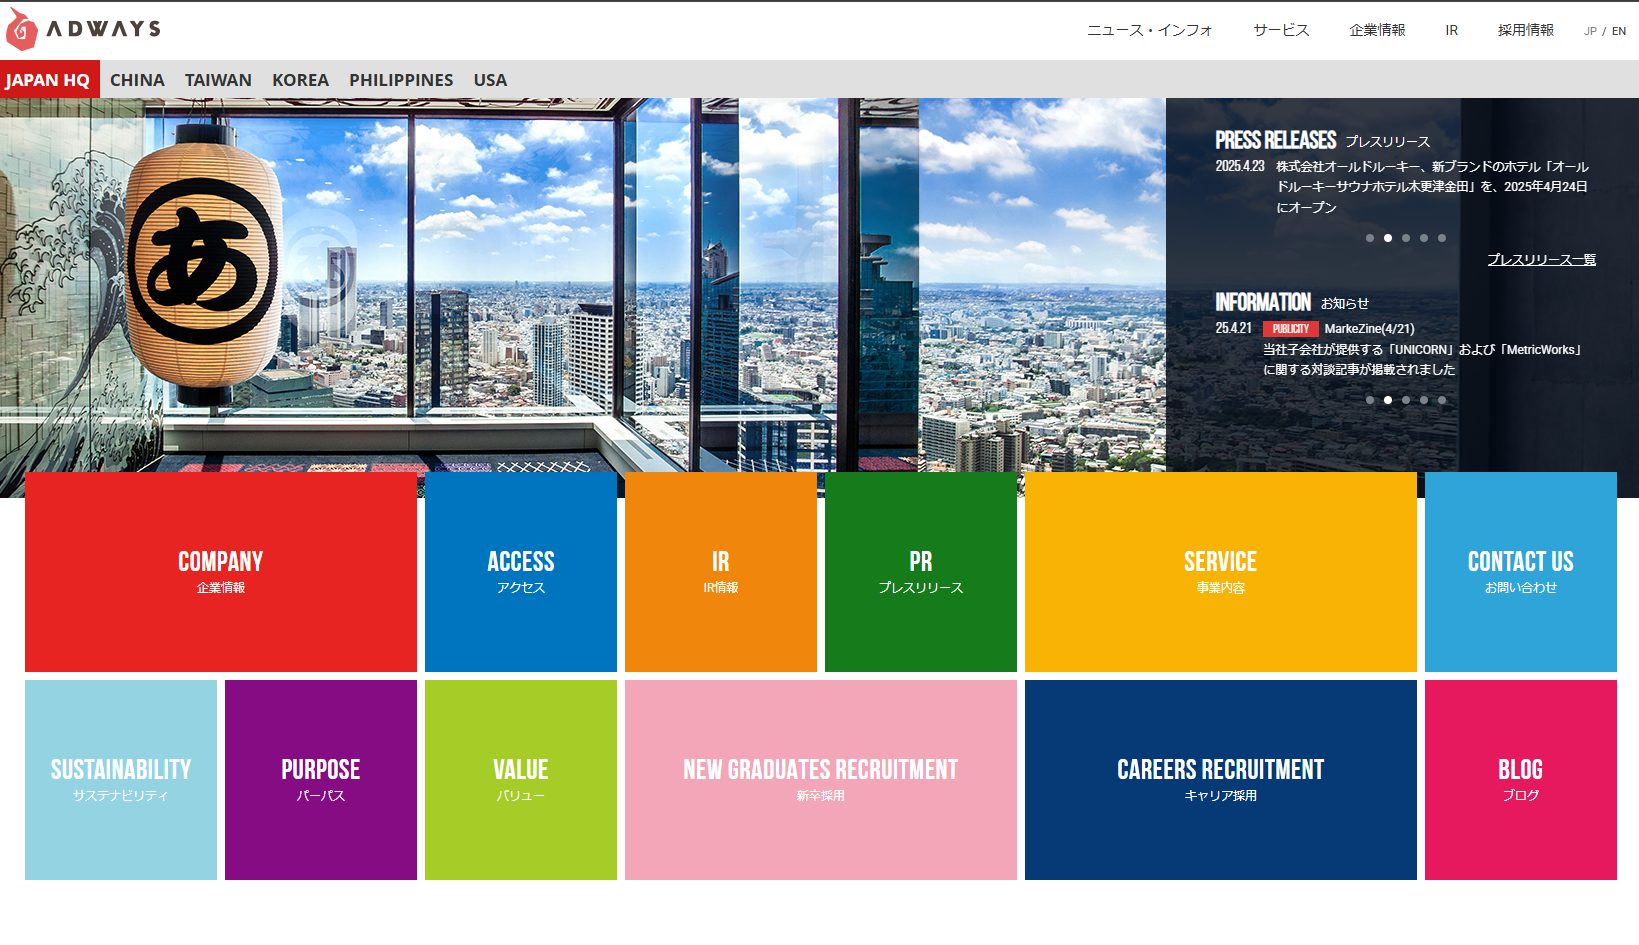Open the purple PURPOSE tile

click(x=321, y=780)
